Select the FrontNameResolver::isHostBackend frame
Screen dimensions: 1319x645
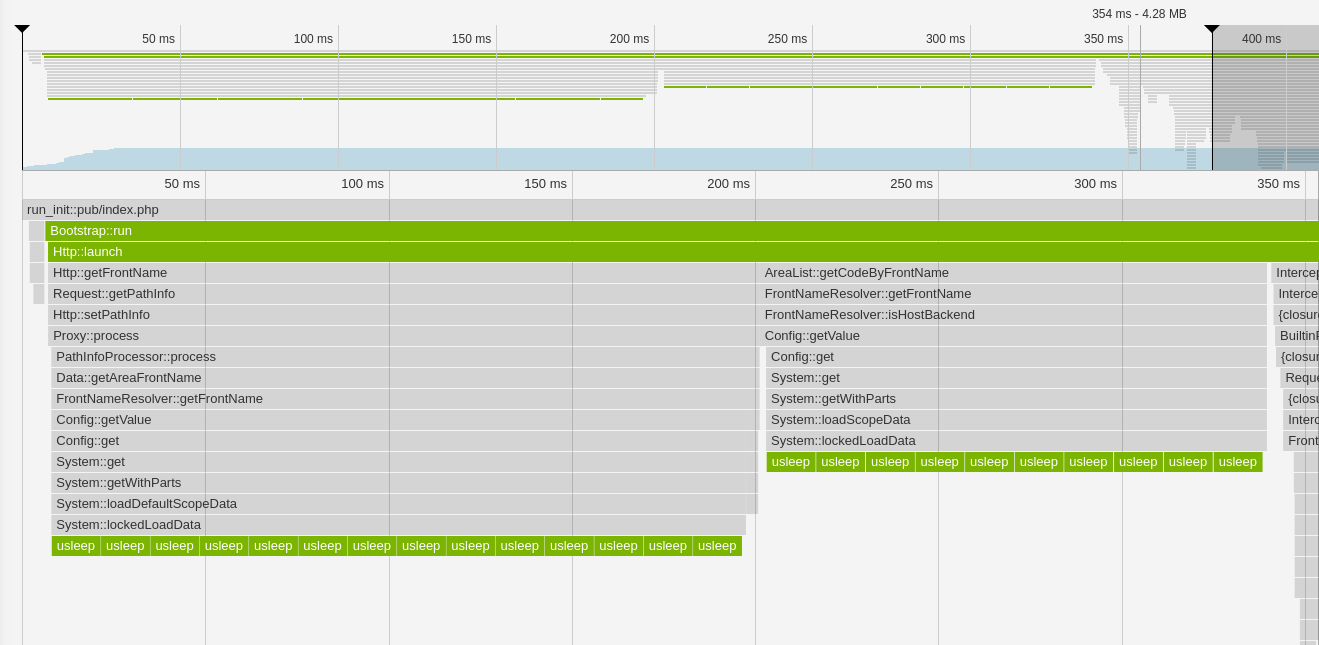click(1013, 315)
